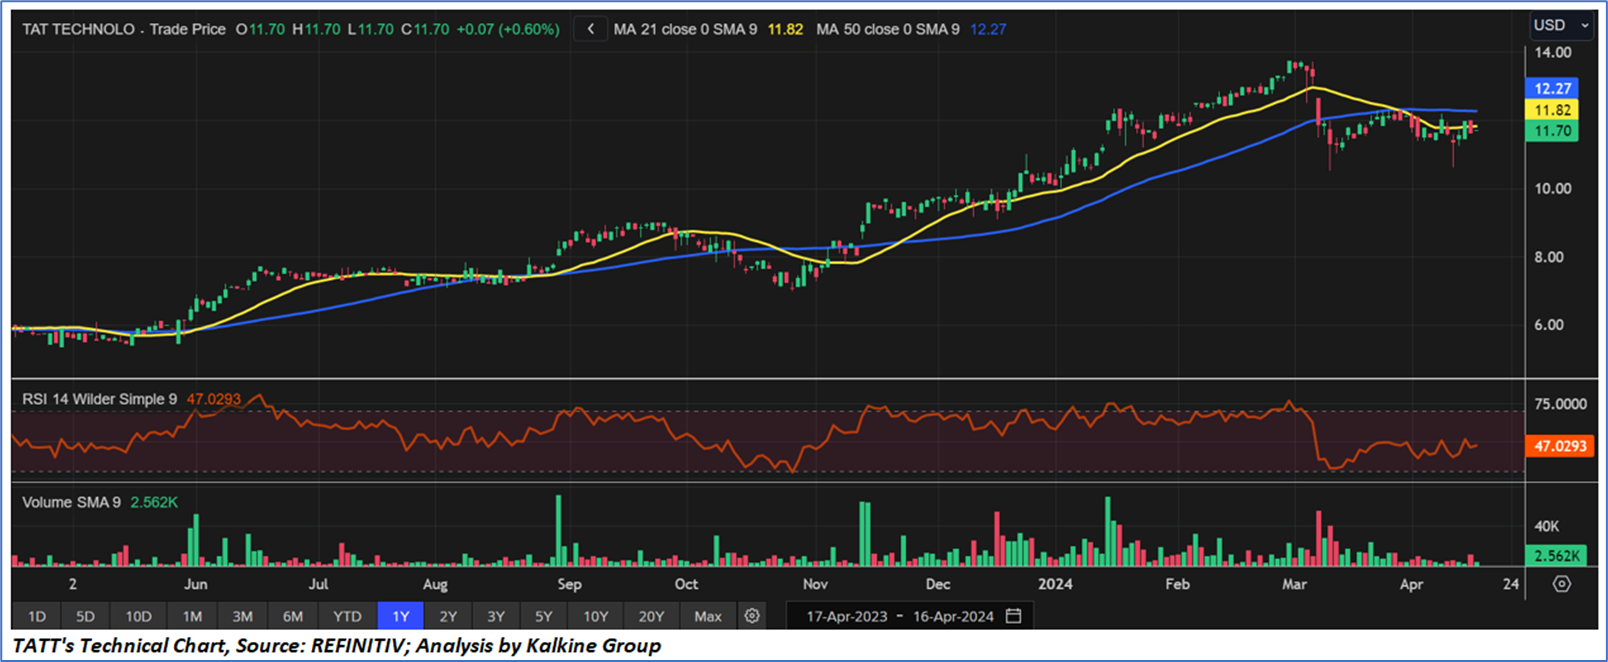Click the MA 50 close indicator label
The width and height of the screenshot is (1608, 662).
(x=887, y=29)
